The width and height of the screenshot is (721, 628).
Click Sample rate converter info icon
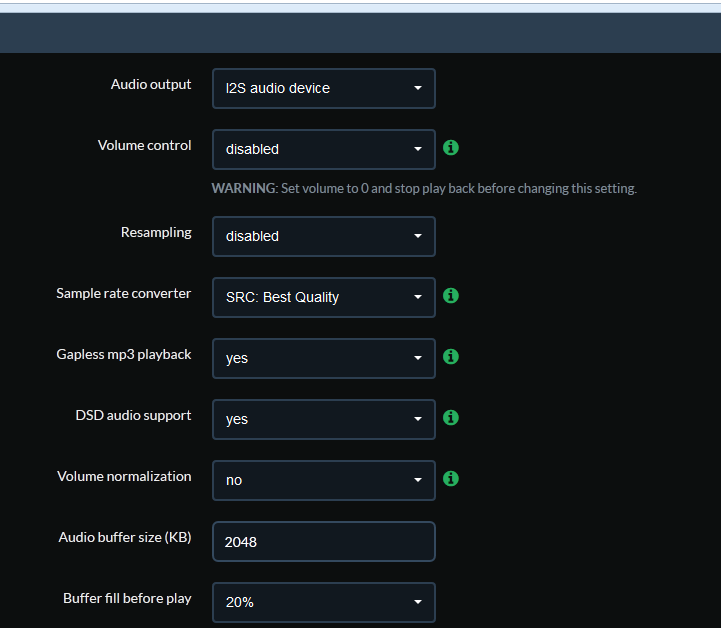point(451,296)
